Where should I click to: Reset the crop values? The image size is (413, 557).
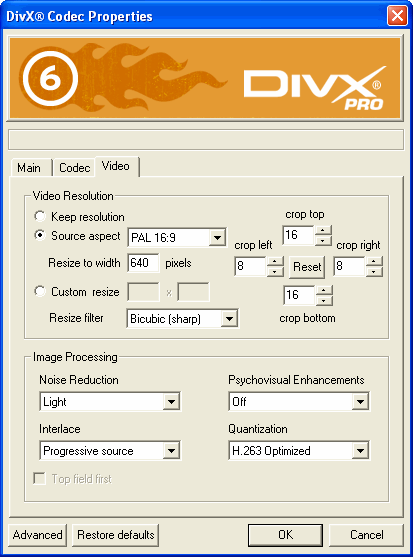(307, 266)
